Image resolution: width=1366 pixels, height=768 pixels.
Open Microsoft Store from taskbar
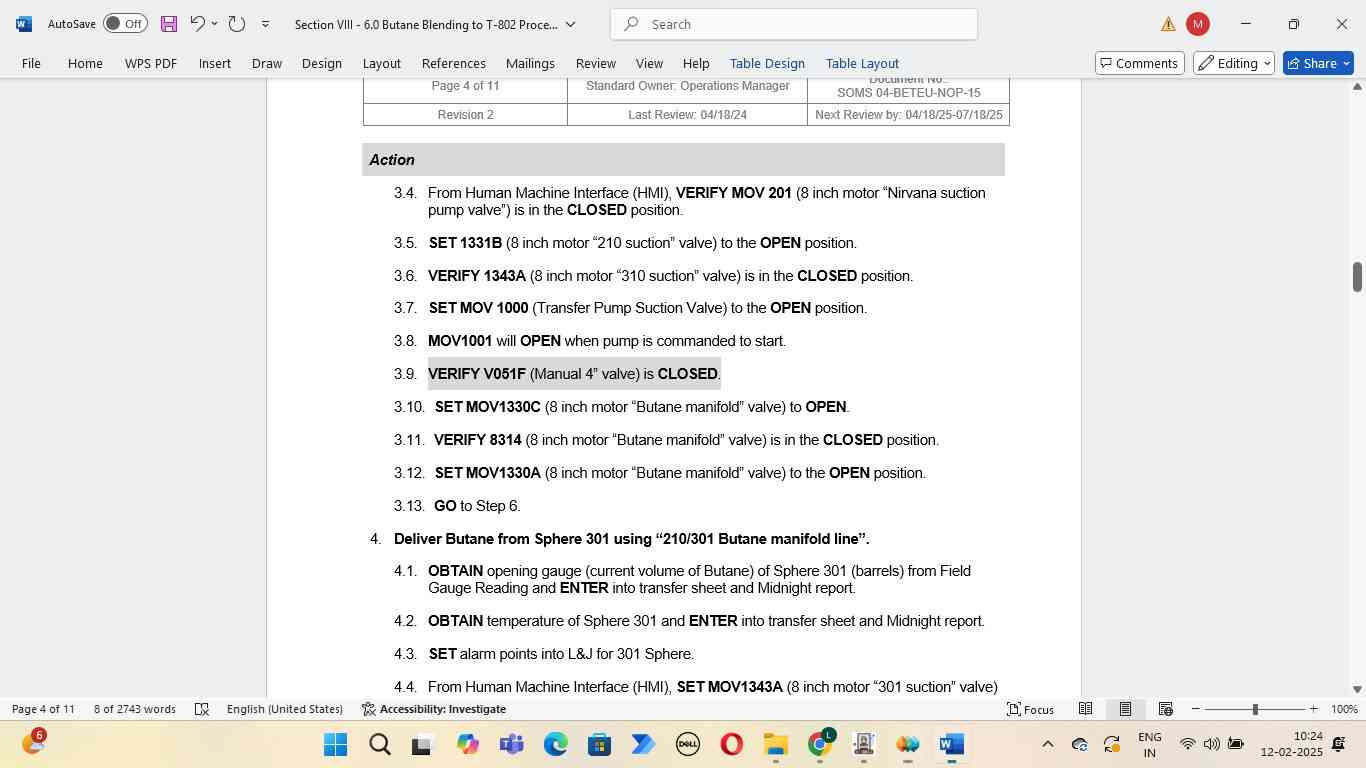pyautogui.click(x=600, y=745)
